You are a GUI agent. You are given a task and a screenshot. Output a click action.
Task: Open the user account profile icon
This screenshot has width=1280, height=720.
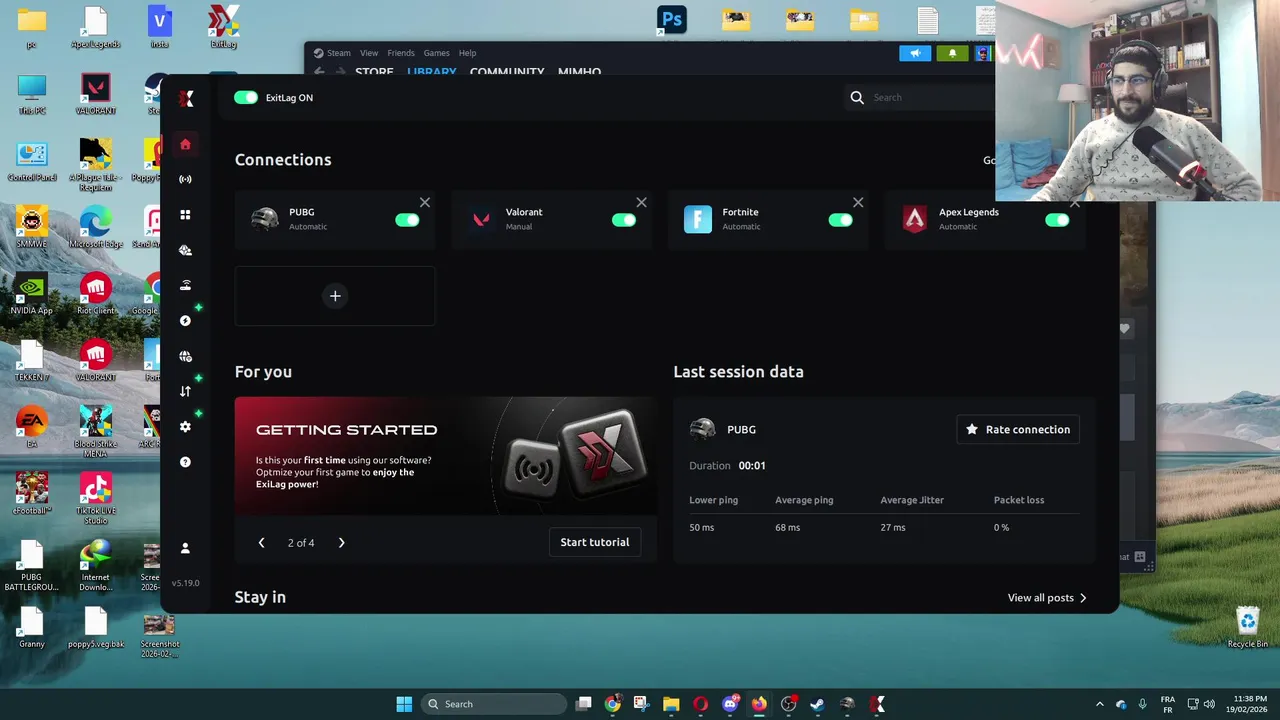(x=185, y=548)
